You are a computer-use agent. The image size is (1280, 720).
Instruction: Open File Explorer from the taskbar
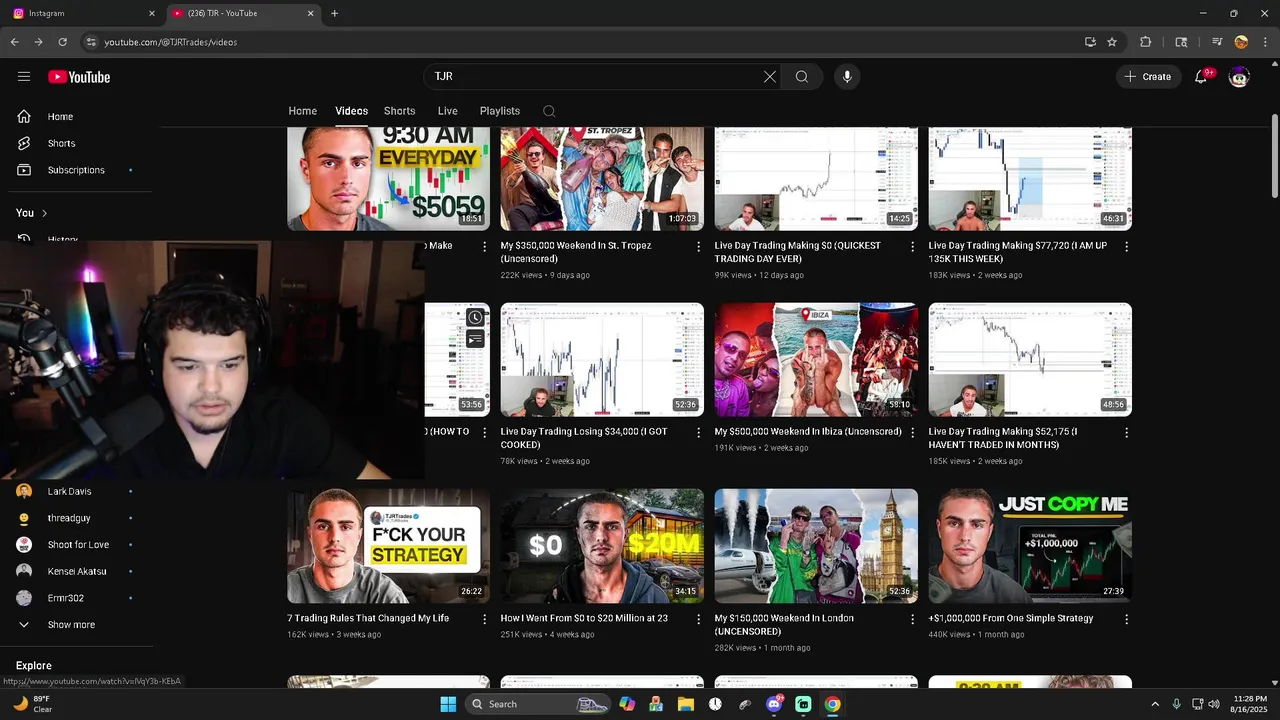tap(686, 704)
